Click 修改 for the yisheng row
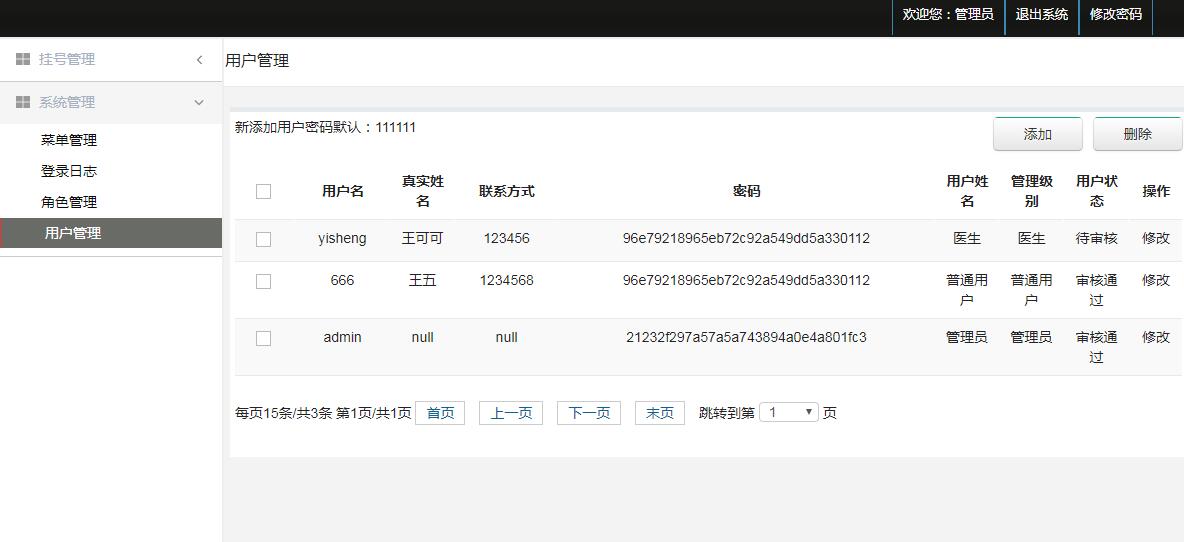The image size is (1184, 542). 1155,239
